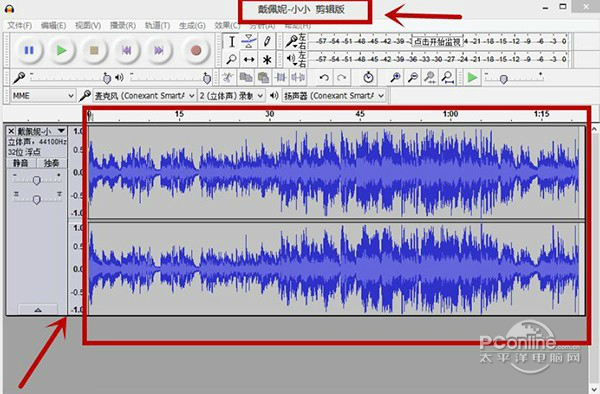Pick the Zoom magnifier tool
This screenshot has width=600, height=394.
coord(232,59)
